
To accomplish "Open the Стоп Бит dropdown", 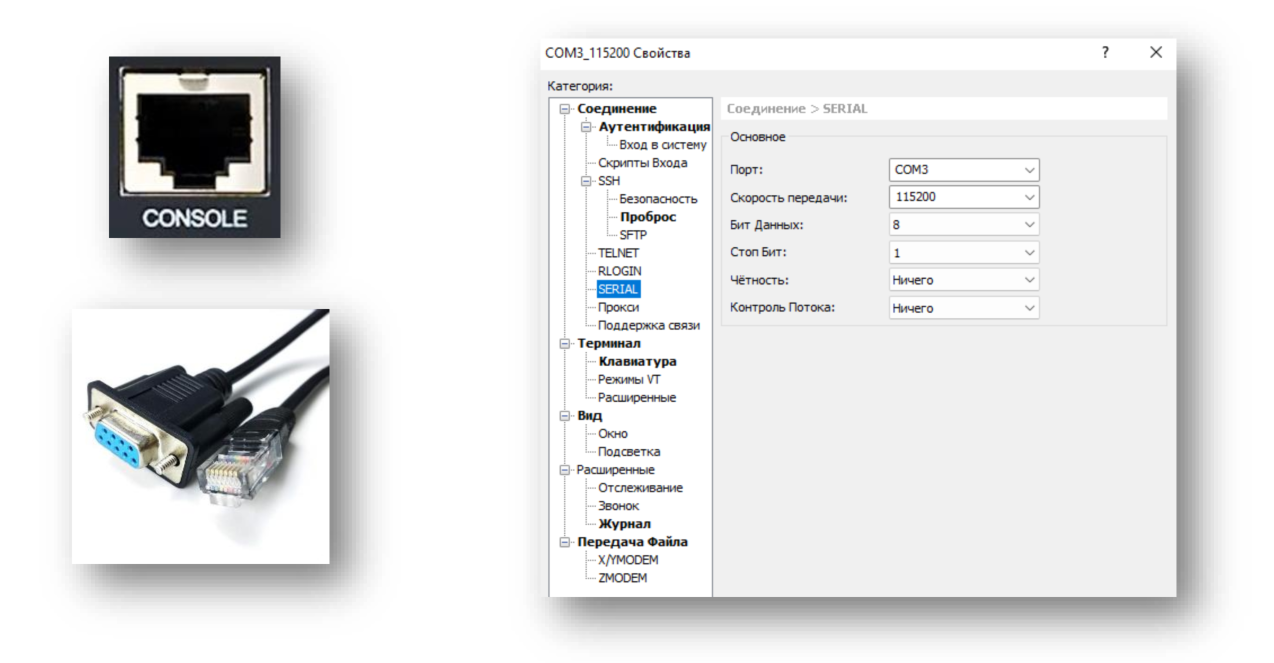I will click(963, 253).
